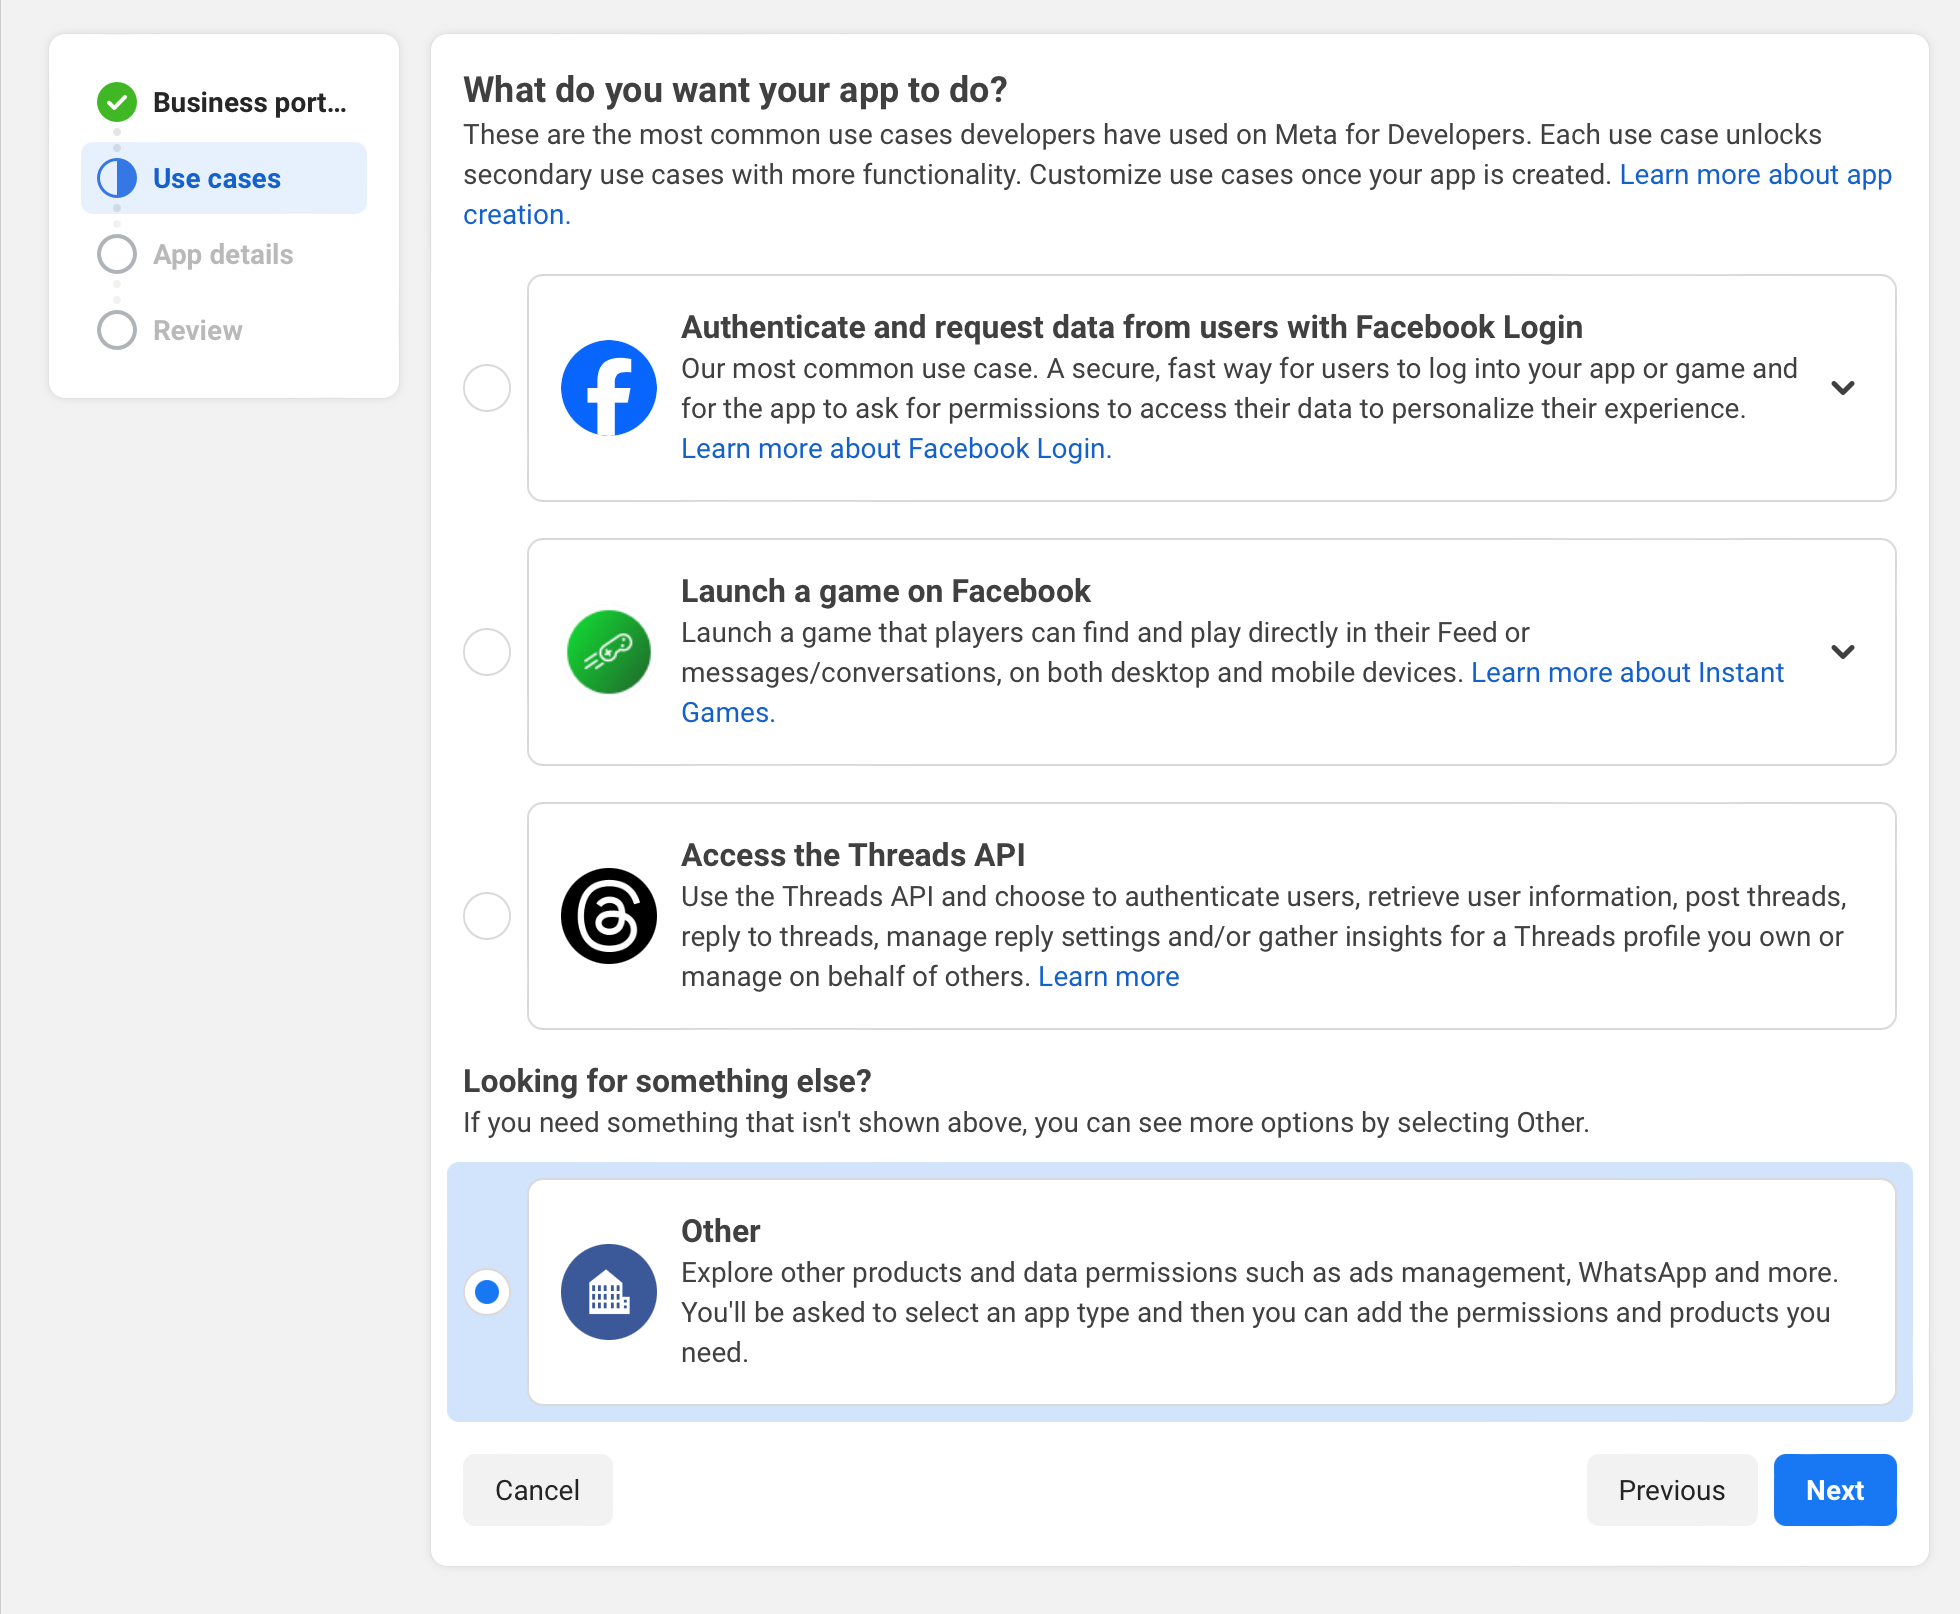Screen dimensions: 1960x1614
Task: Select the Launch a game radio button
Action: click(487, 652)
